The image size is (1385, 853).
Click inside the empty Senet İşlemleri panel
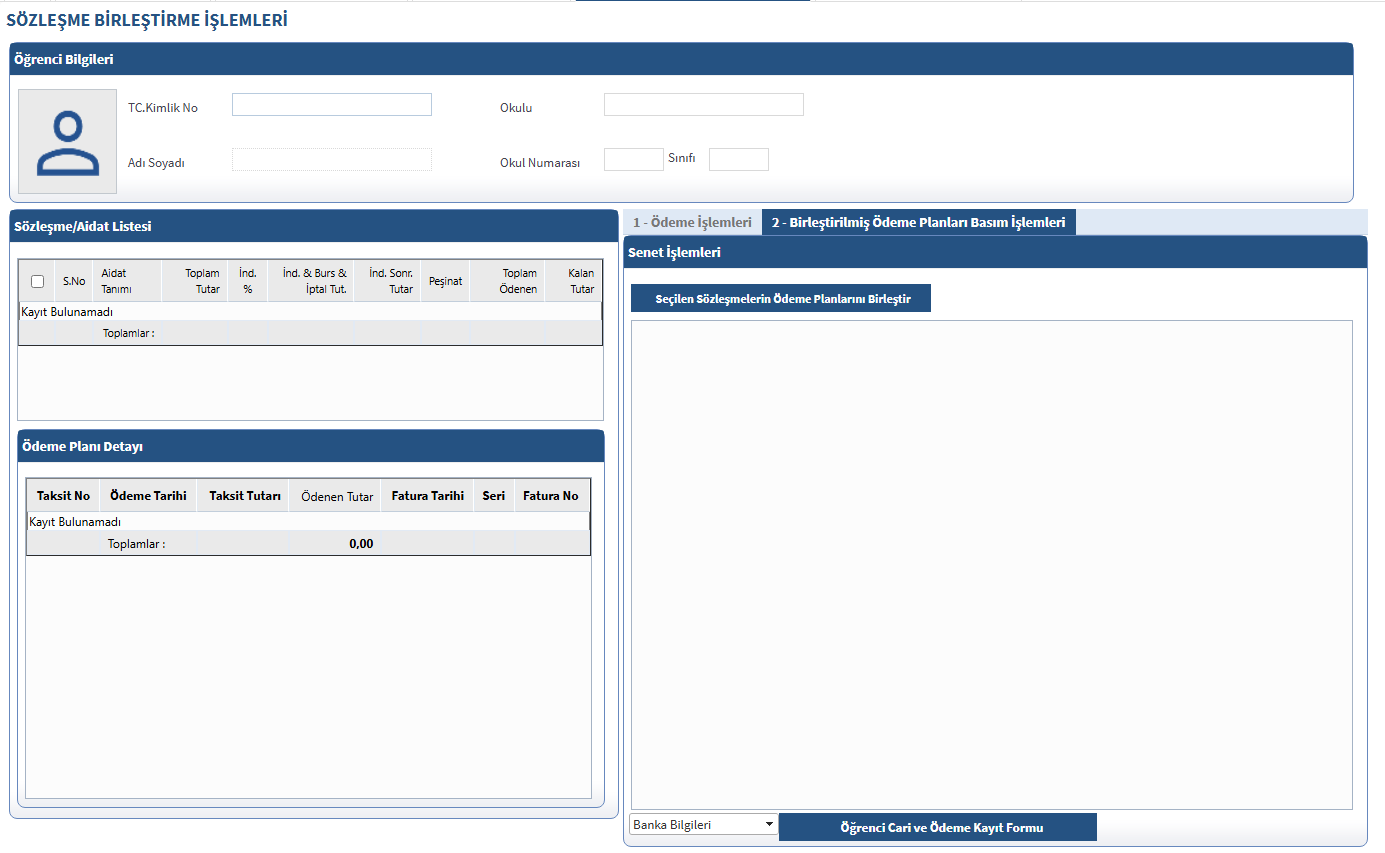coord(991,564)
